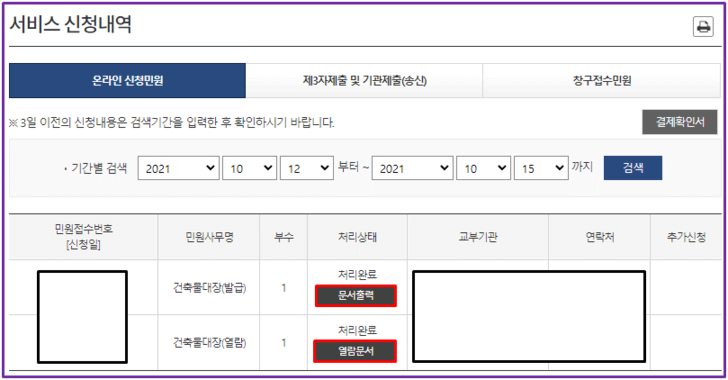Image resolution: width=728 pixels, height=380 pixels.
Task: Click the 민원접수번호 [신청일] column header
Action: pyautogui.click(x=84, y=236)
